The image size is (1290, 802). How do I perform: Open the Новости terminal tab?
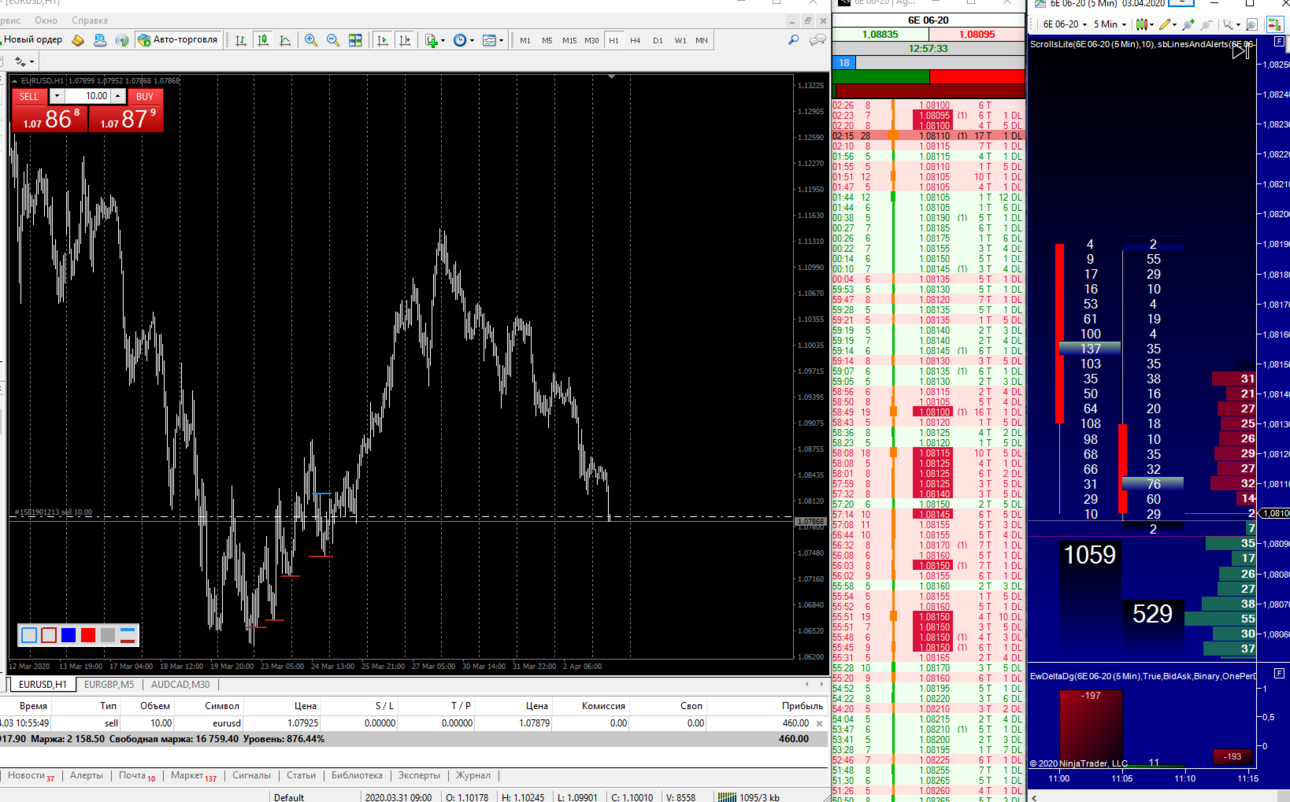pos(30,776)
